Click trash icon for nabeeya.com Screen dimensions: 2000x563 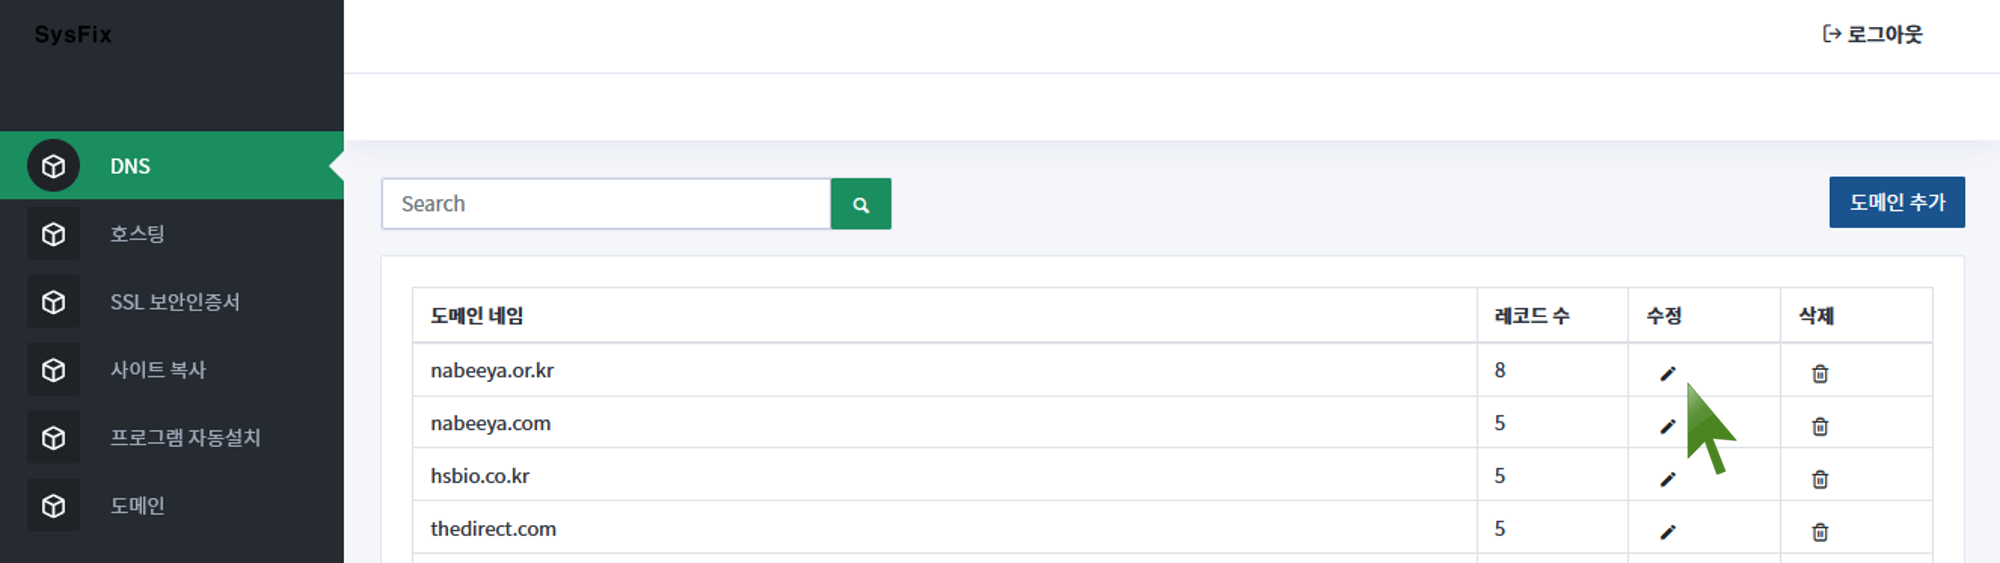[x=1819, y=426]
